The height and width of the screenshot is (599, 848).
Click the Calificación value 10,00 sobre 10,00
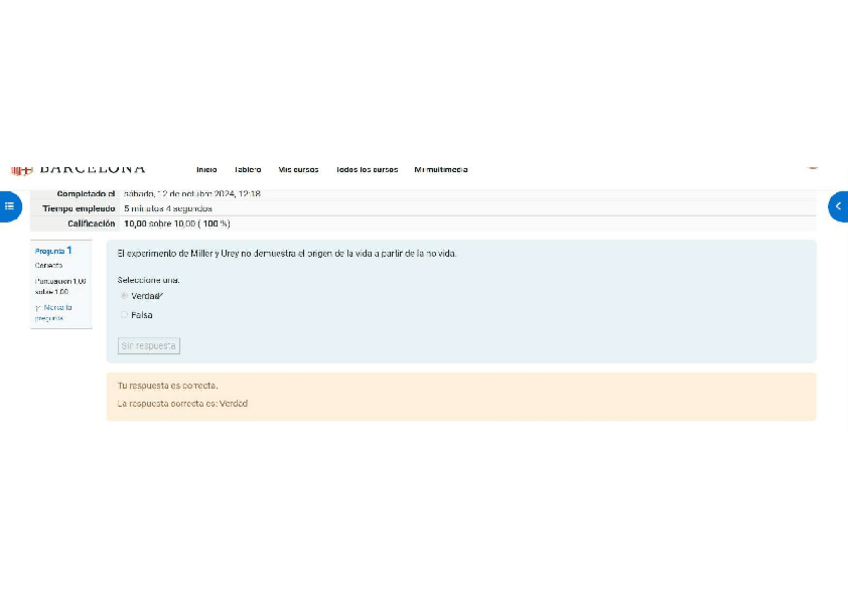pos(177,224)
